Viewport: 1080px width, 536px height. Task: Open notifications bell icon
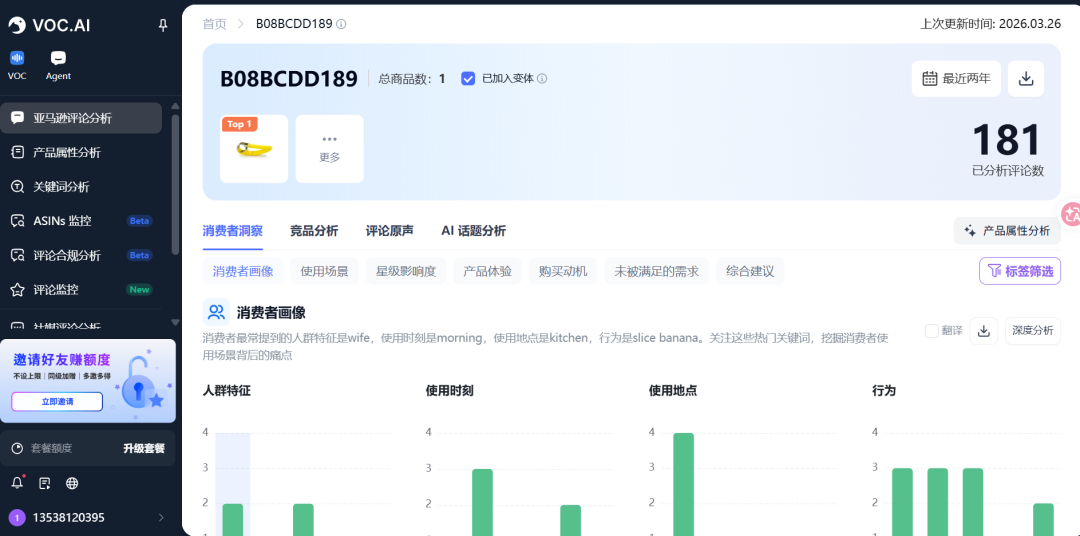(17, 483)
